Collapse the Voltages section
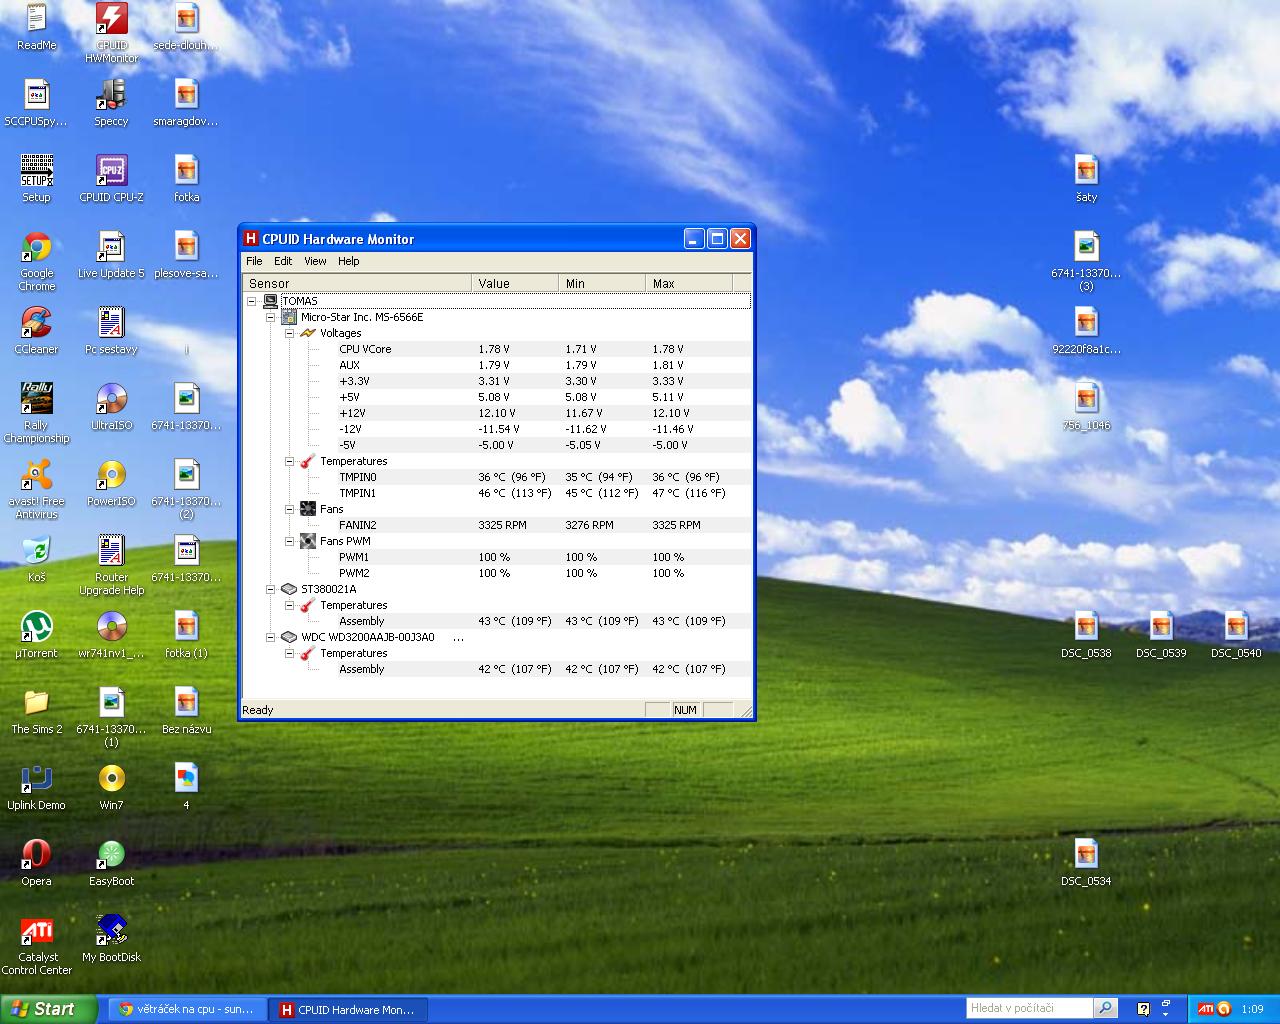The height and width of the screenshot is (1024, 1280). click(x=289, y=333)
